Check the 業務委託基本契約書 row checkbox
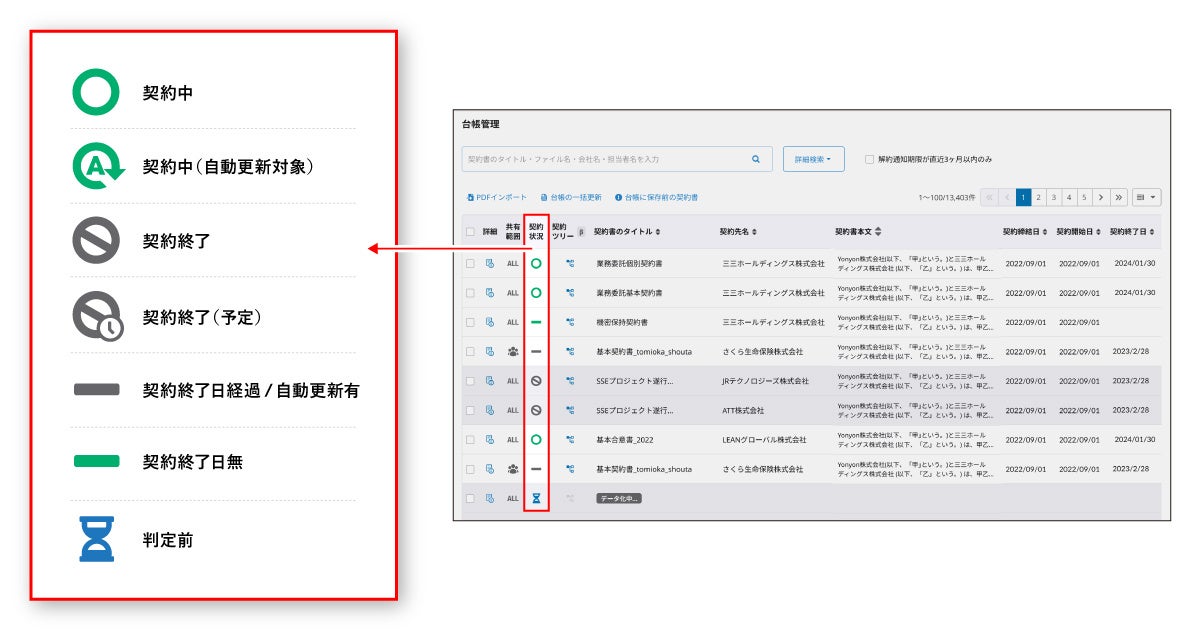 point(470,293)
